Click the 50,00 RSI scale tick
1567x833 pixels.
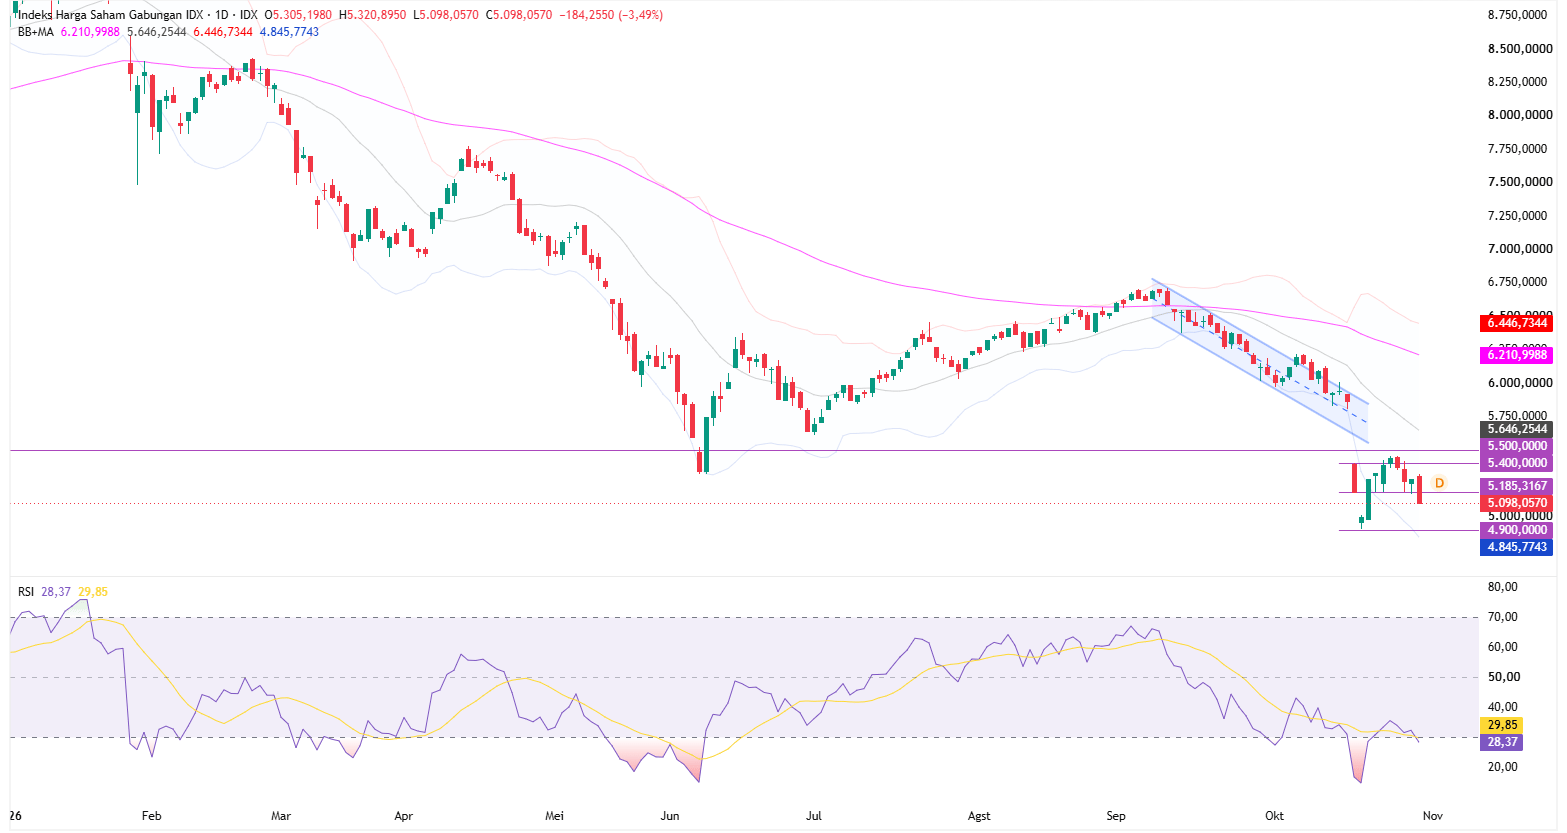(x=1503, y=677)
